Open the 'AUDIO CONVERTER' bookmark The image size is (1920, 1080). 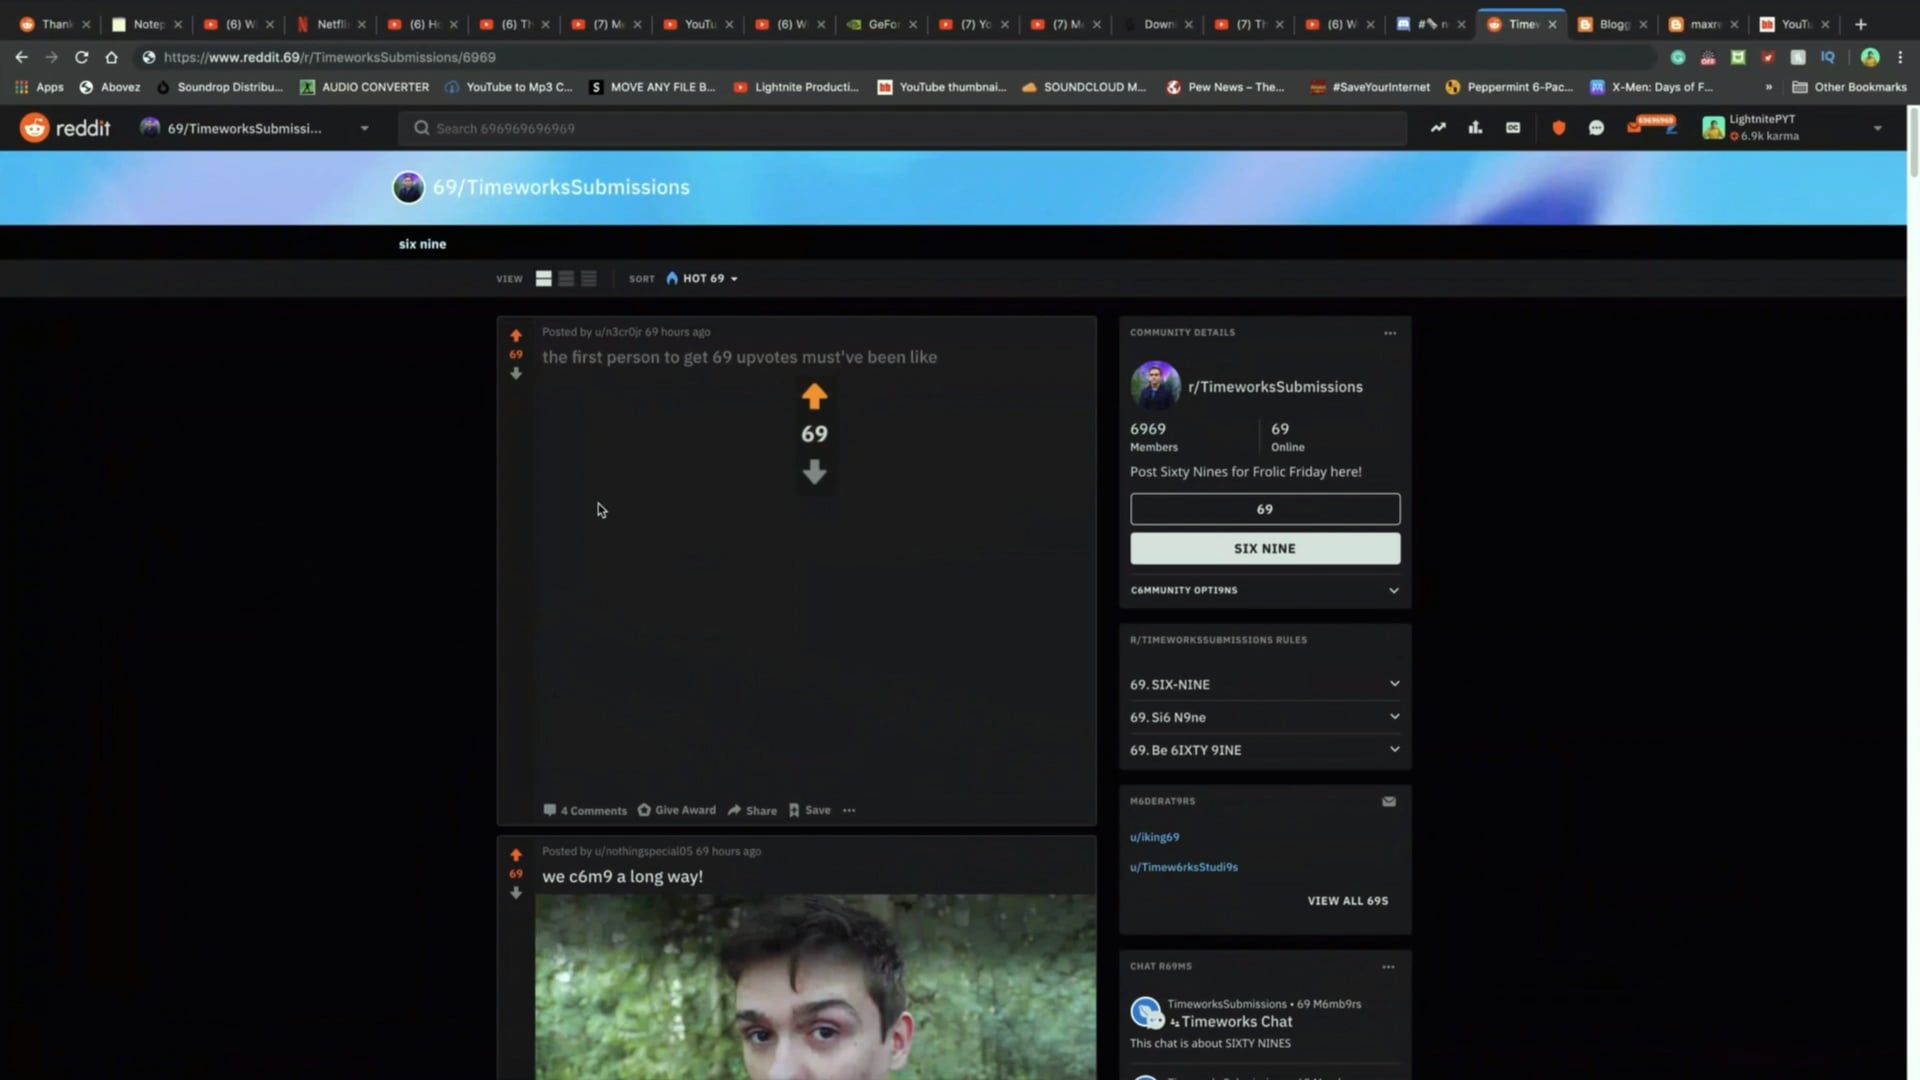(364, 87)
